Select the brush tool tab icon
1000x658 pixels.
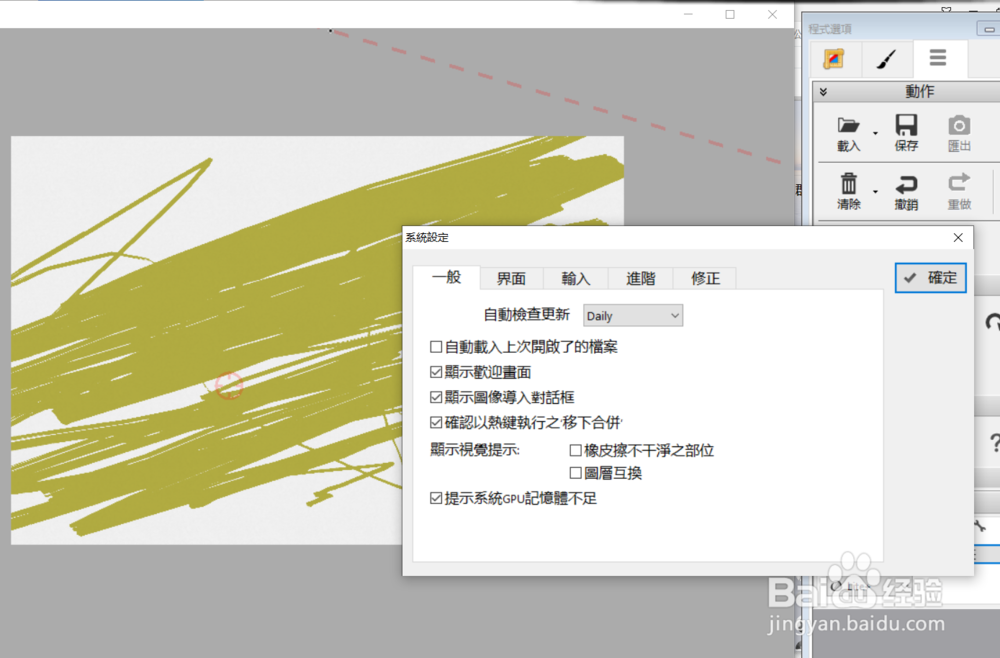[x=886, y=59]
